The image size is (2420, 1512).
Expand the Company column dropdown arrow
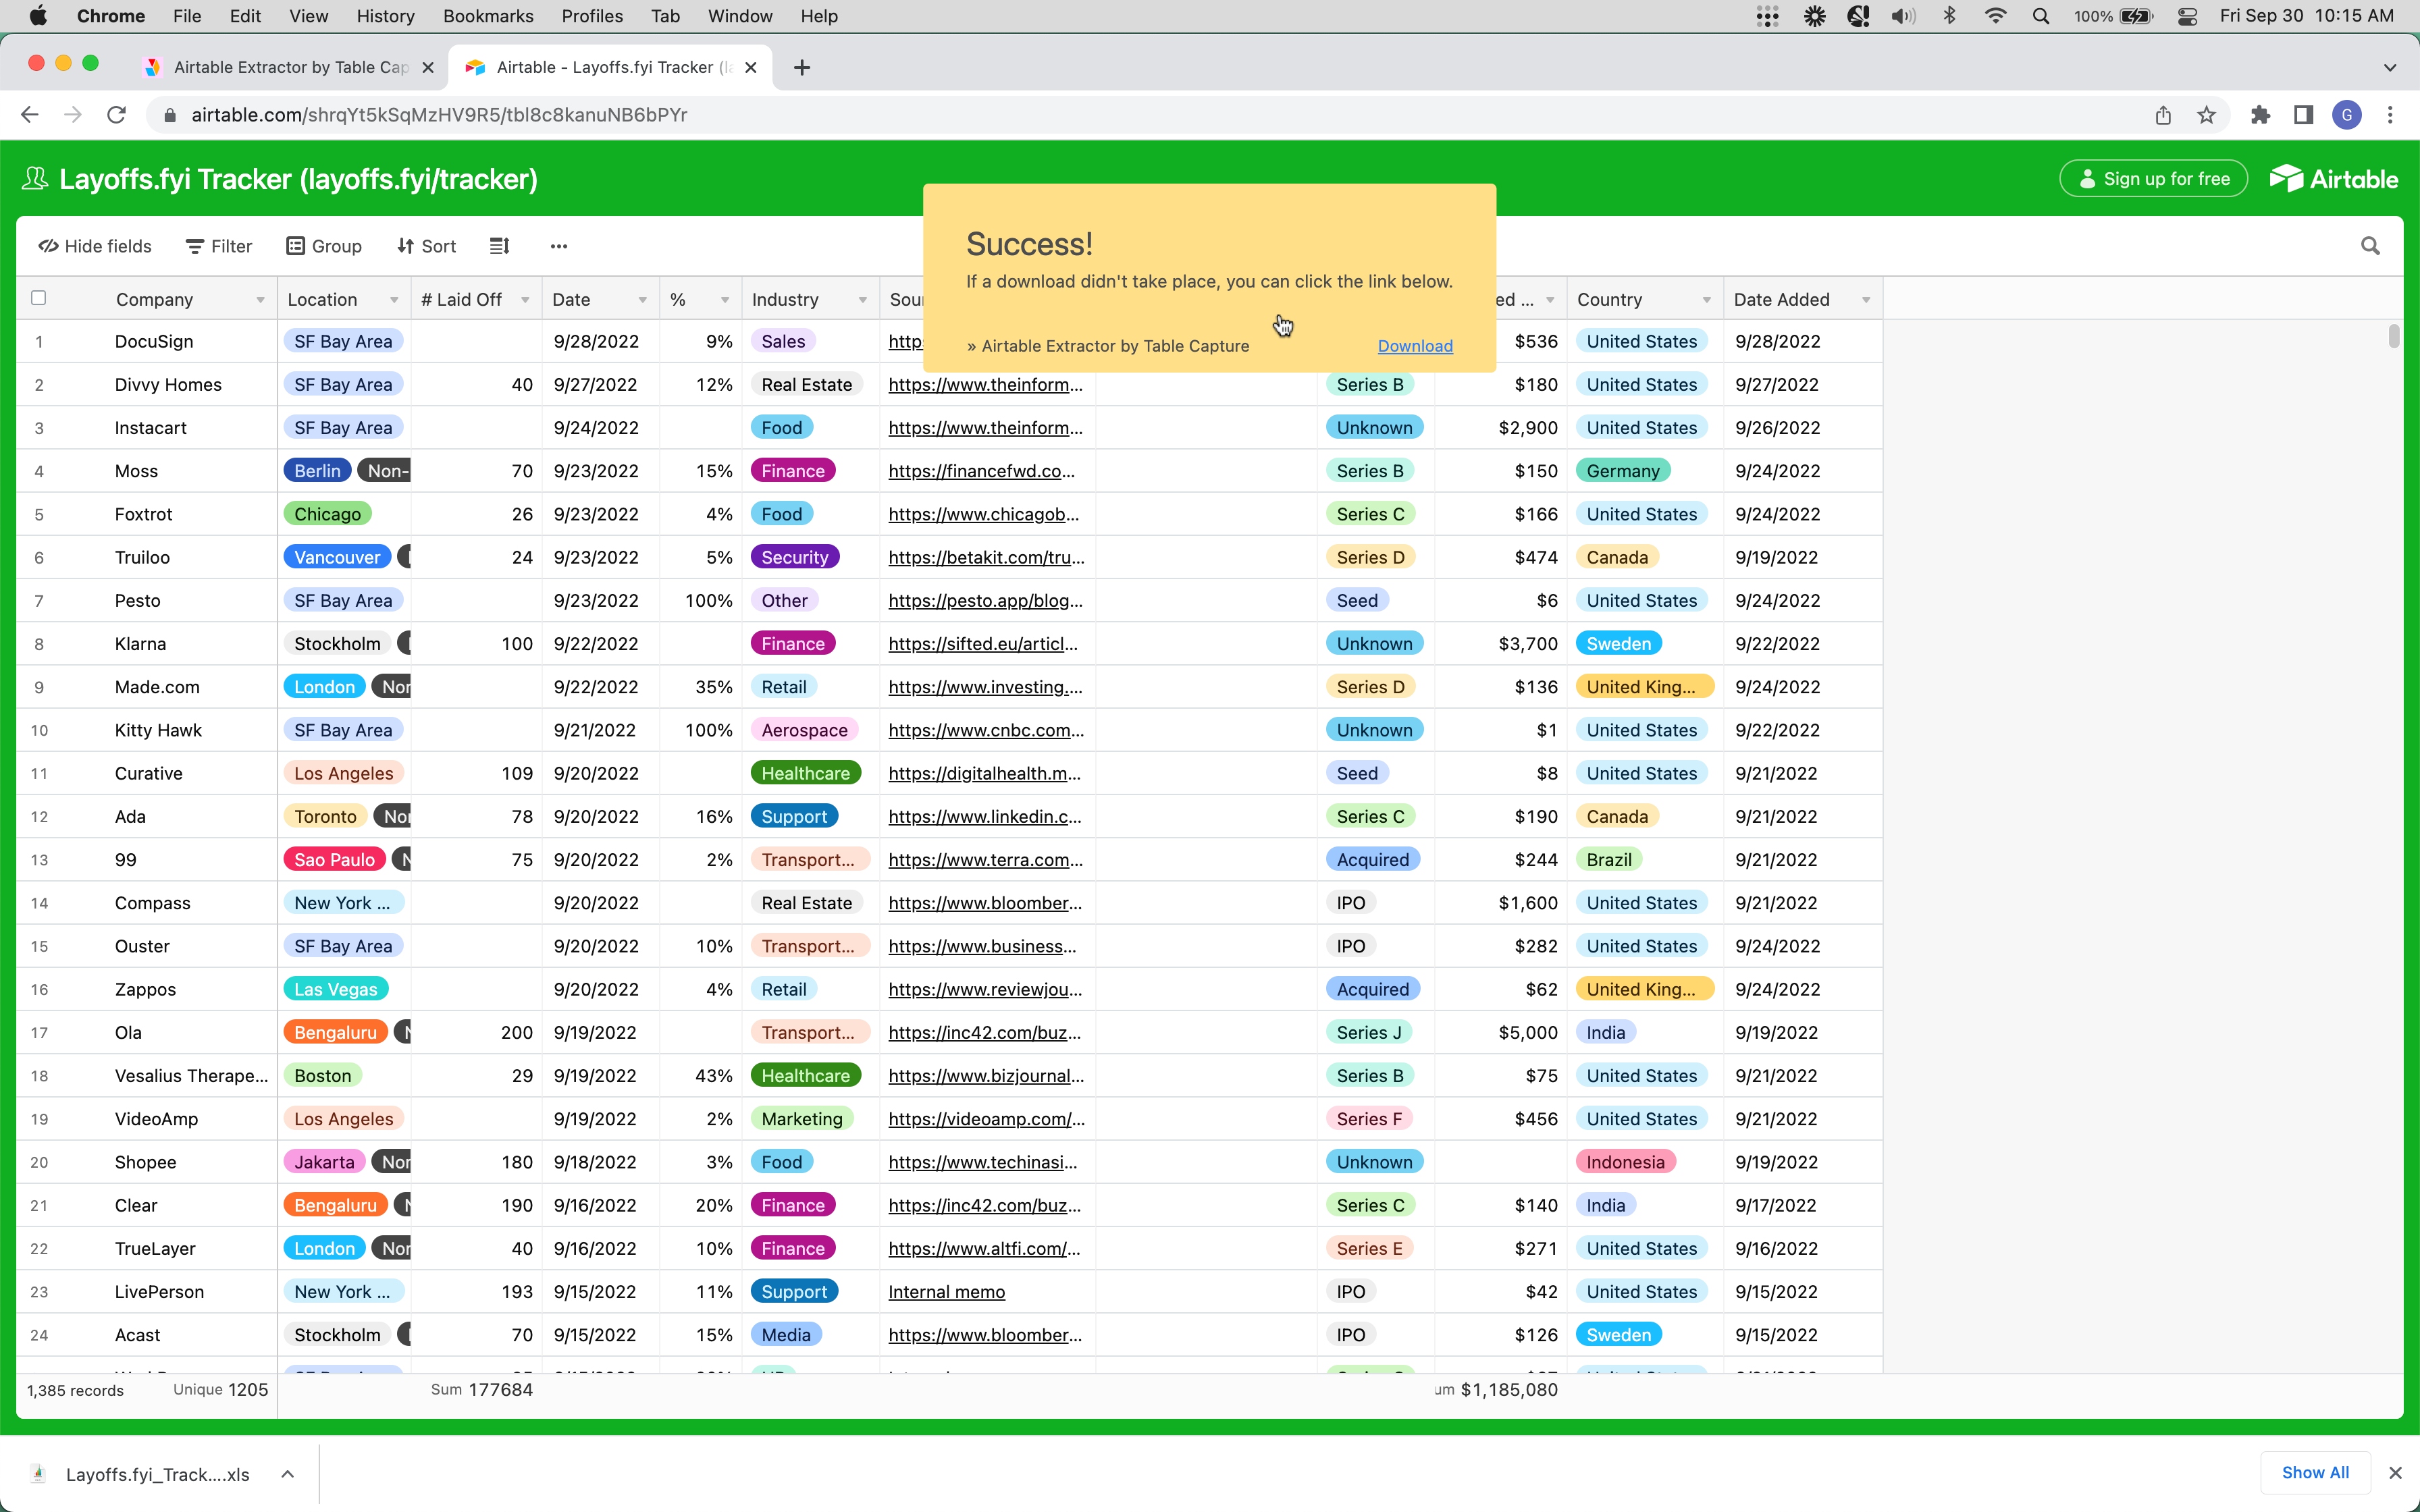[x=260, y=300]
